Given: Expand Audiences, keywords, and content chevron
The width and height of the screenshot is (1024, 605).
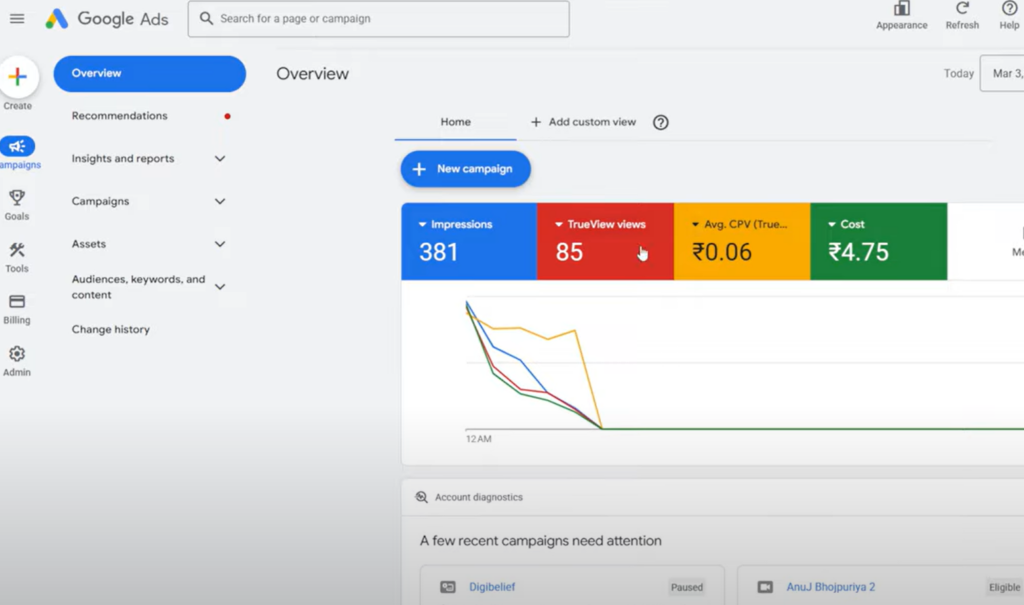Looking at the screenshot, I should 220,287.
